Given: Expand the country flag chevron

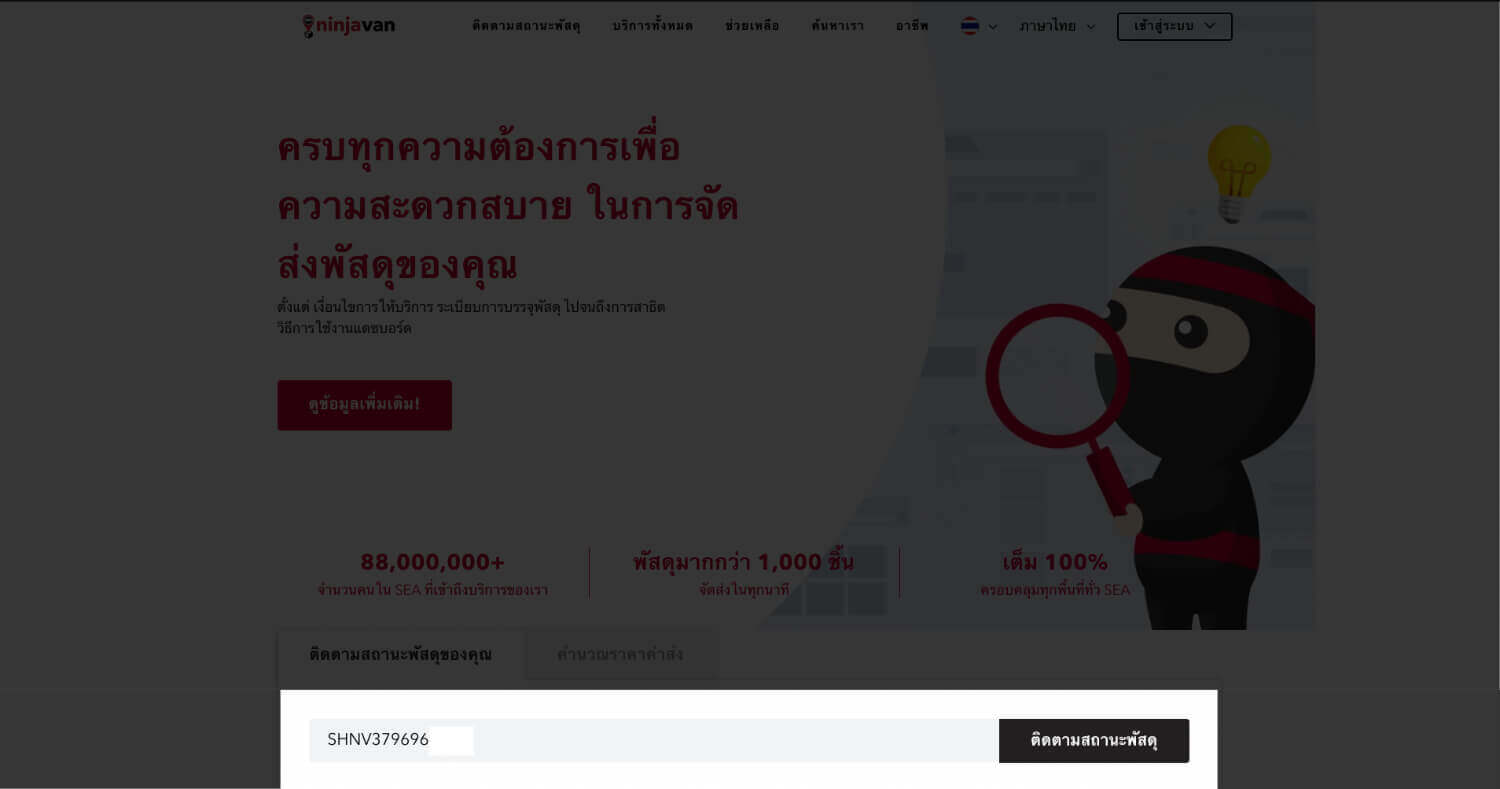Looking at the screenshot, I should (x=993, y=27).
